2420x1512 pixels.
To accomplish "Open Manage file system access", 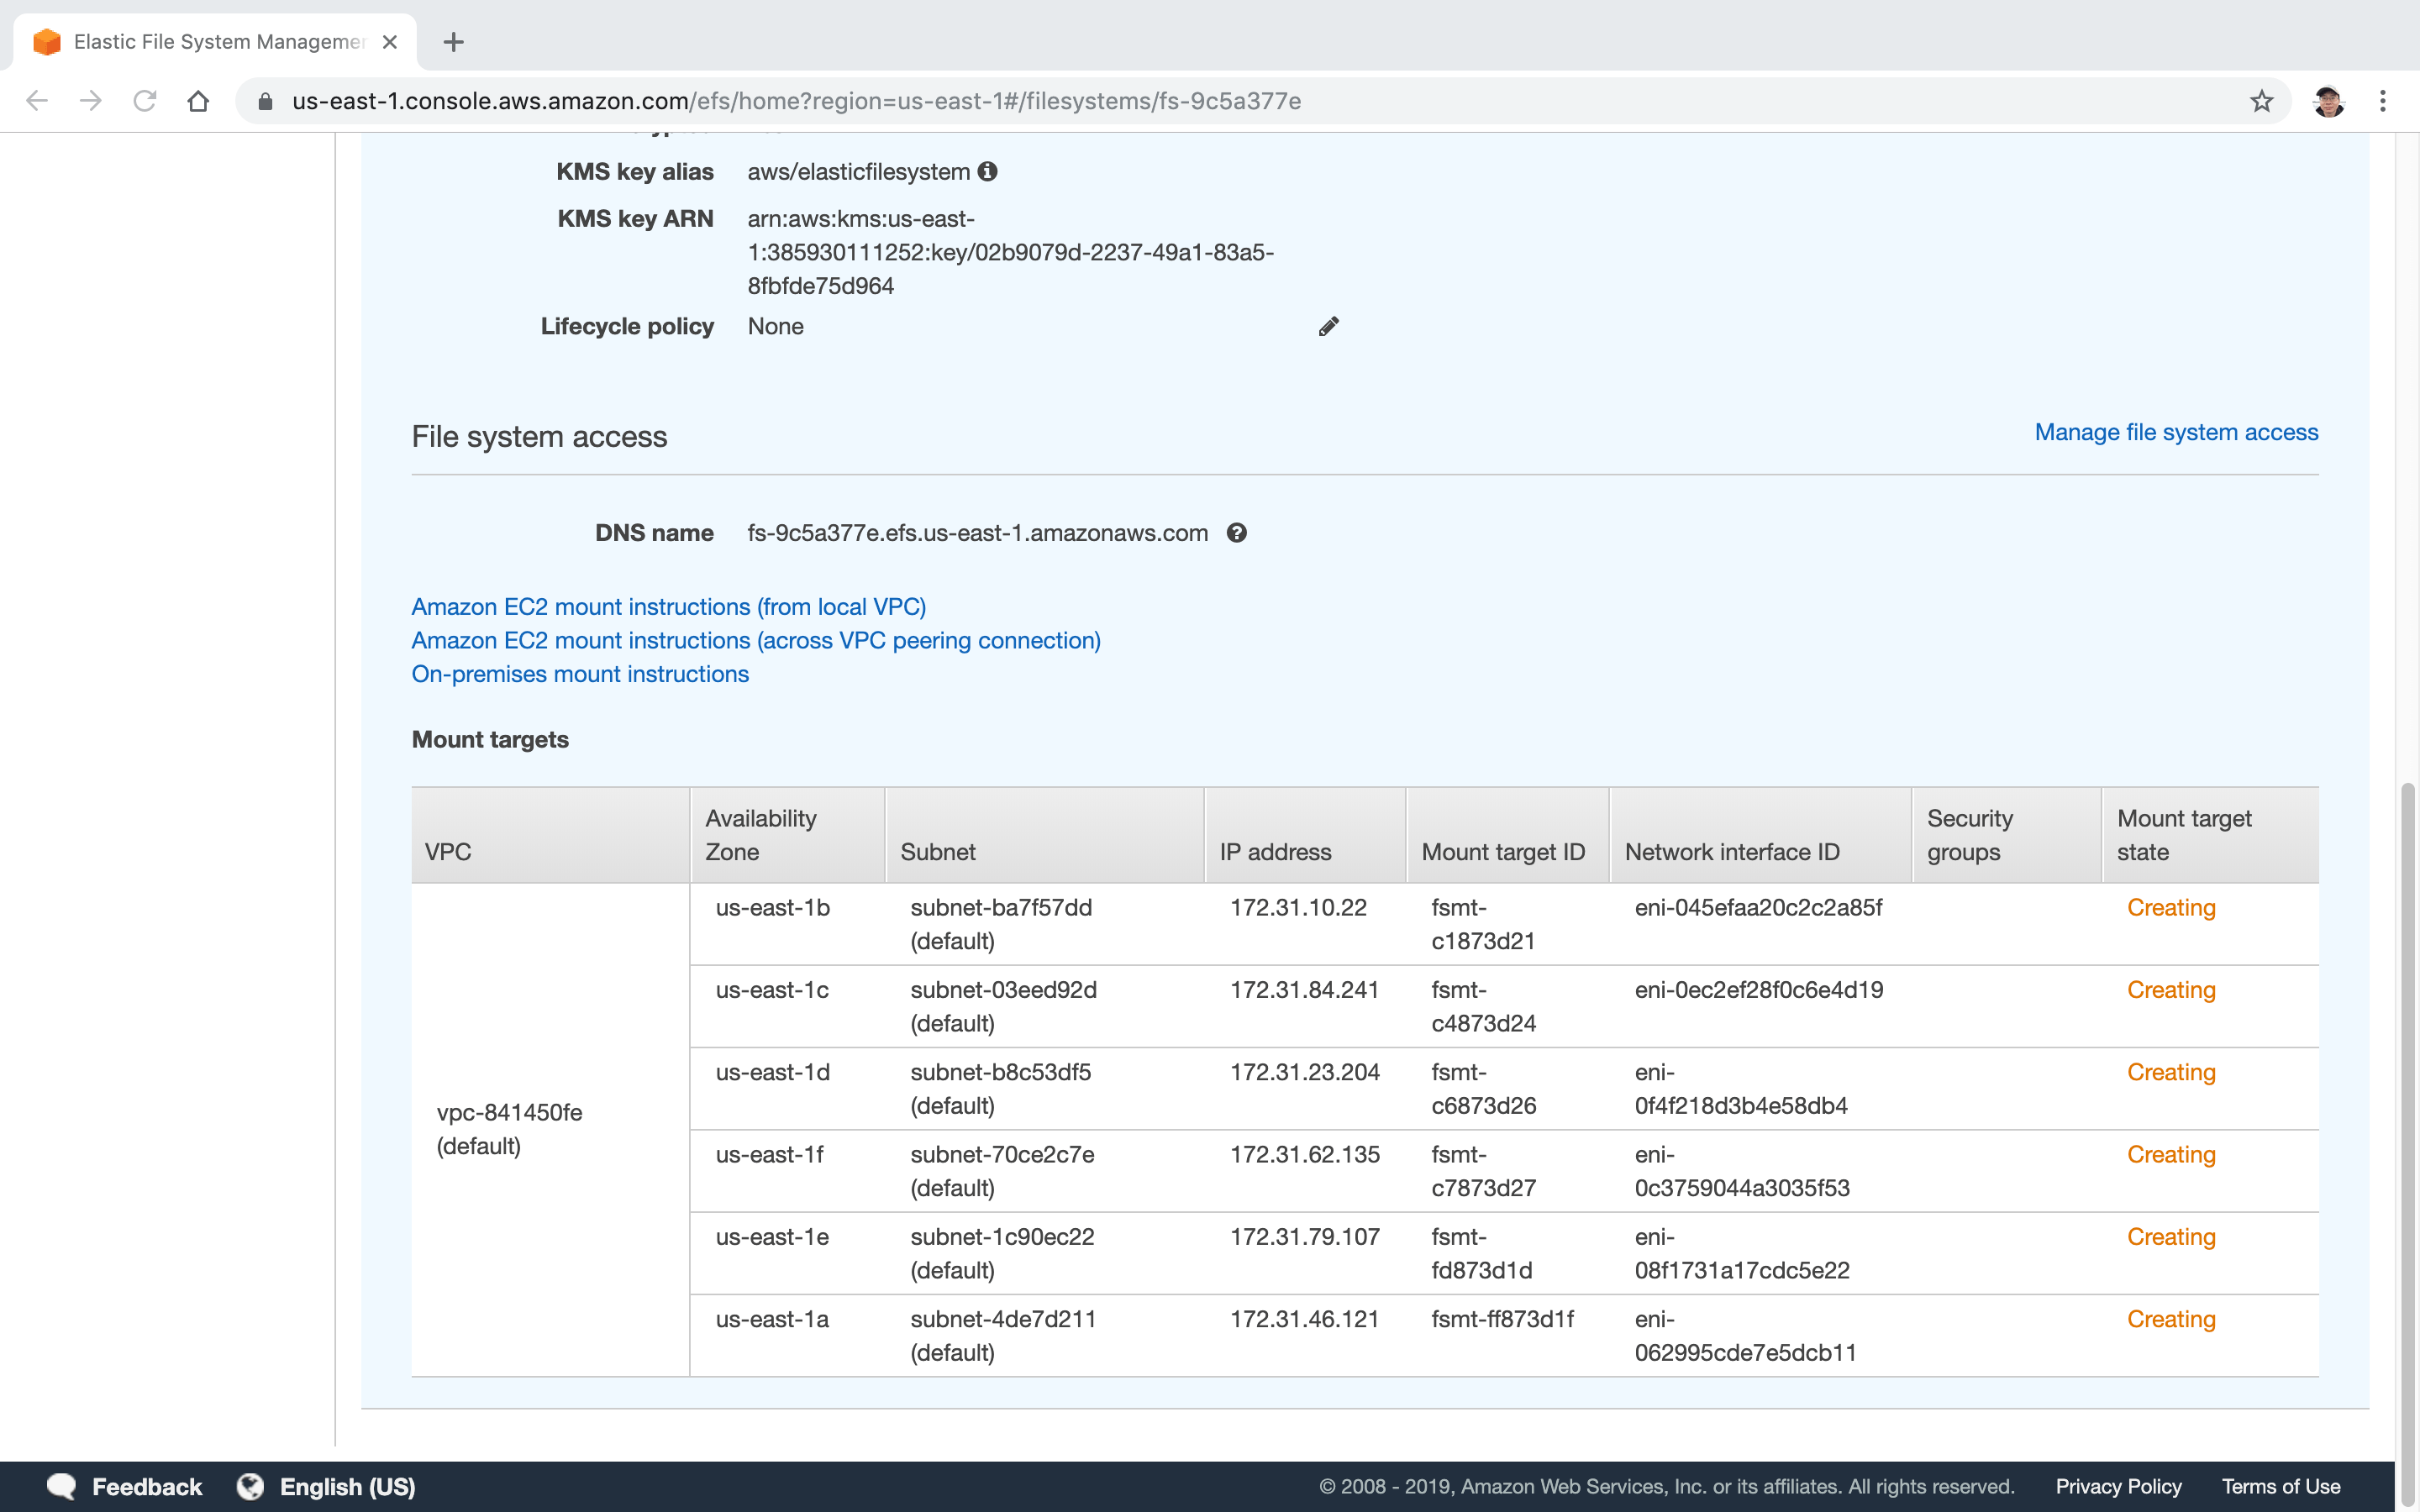I will point(2176,432).
